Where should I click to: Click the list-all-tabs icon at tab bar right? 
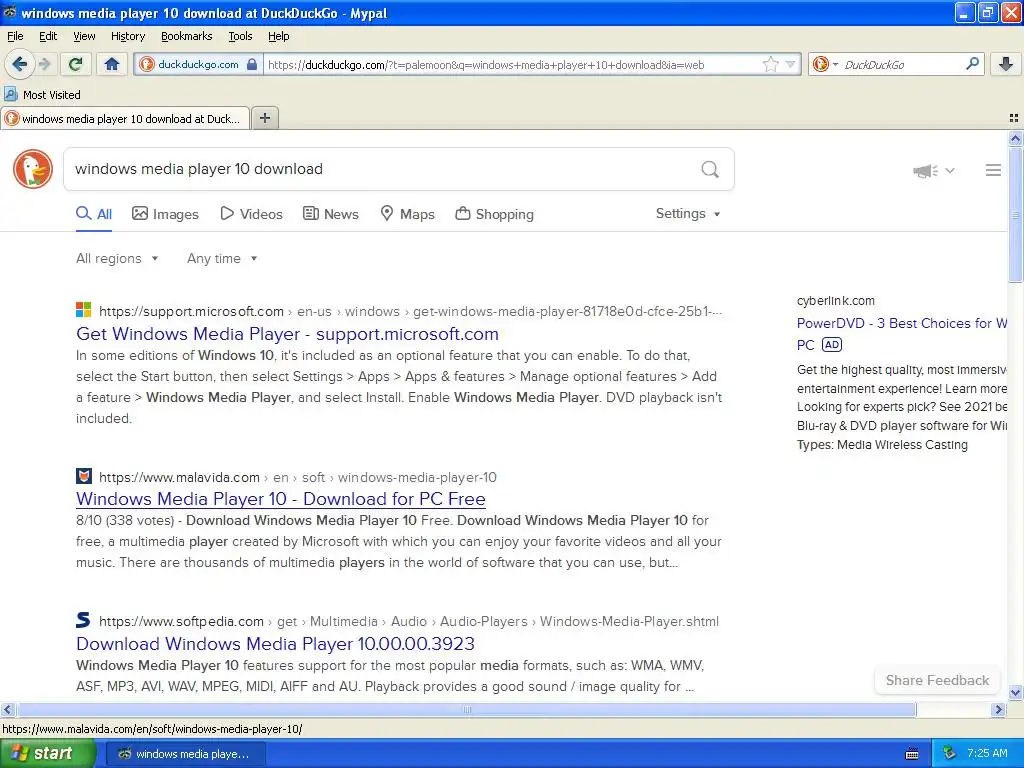[1014, 118]
